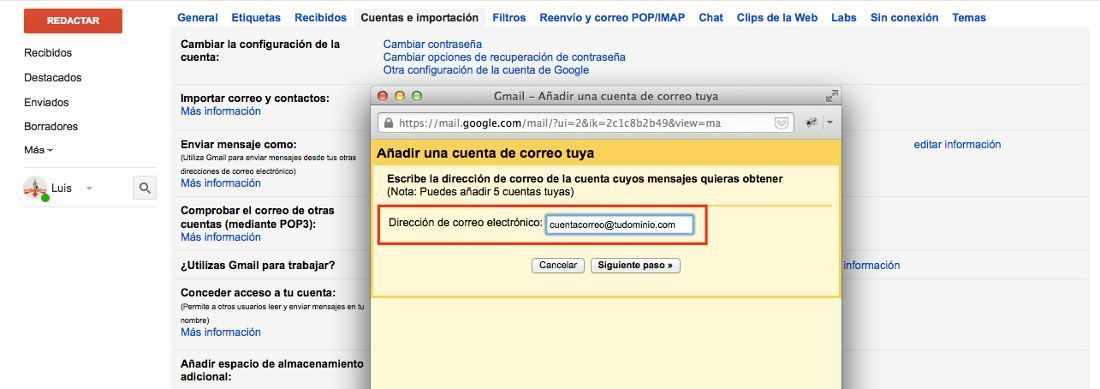
Task: Click the fullscreen arrows icon in popup title bar
Action: 831,96
